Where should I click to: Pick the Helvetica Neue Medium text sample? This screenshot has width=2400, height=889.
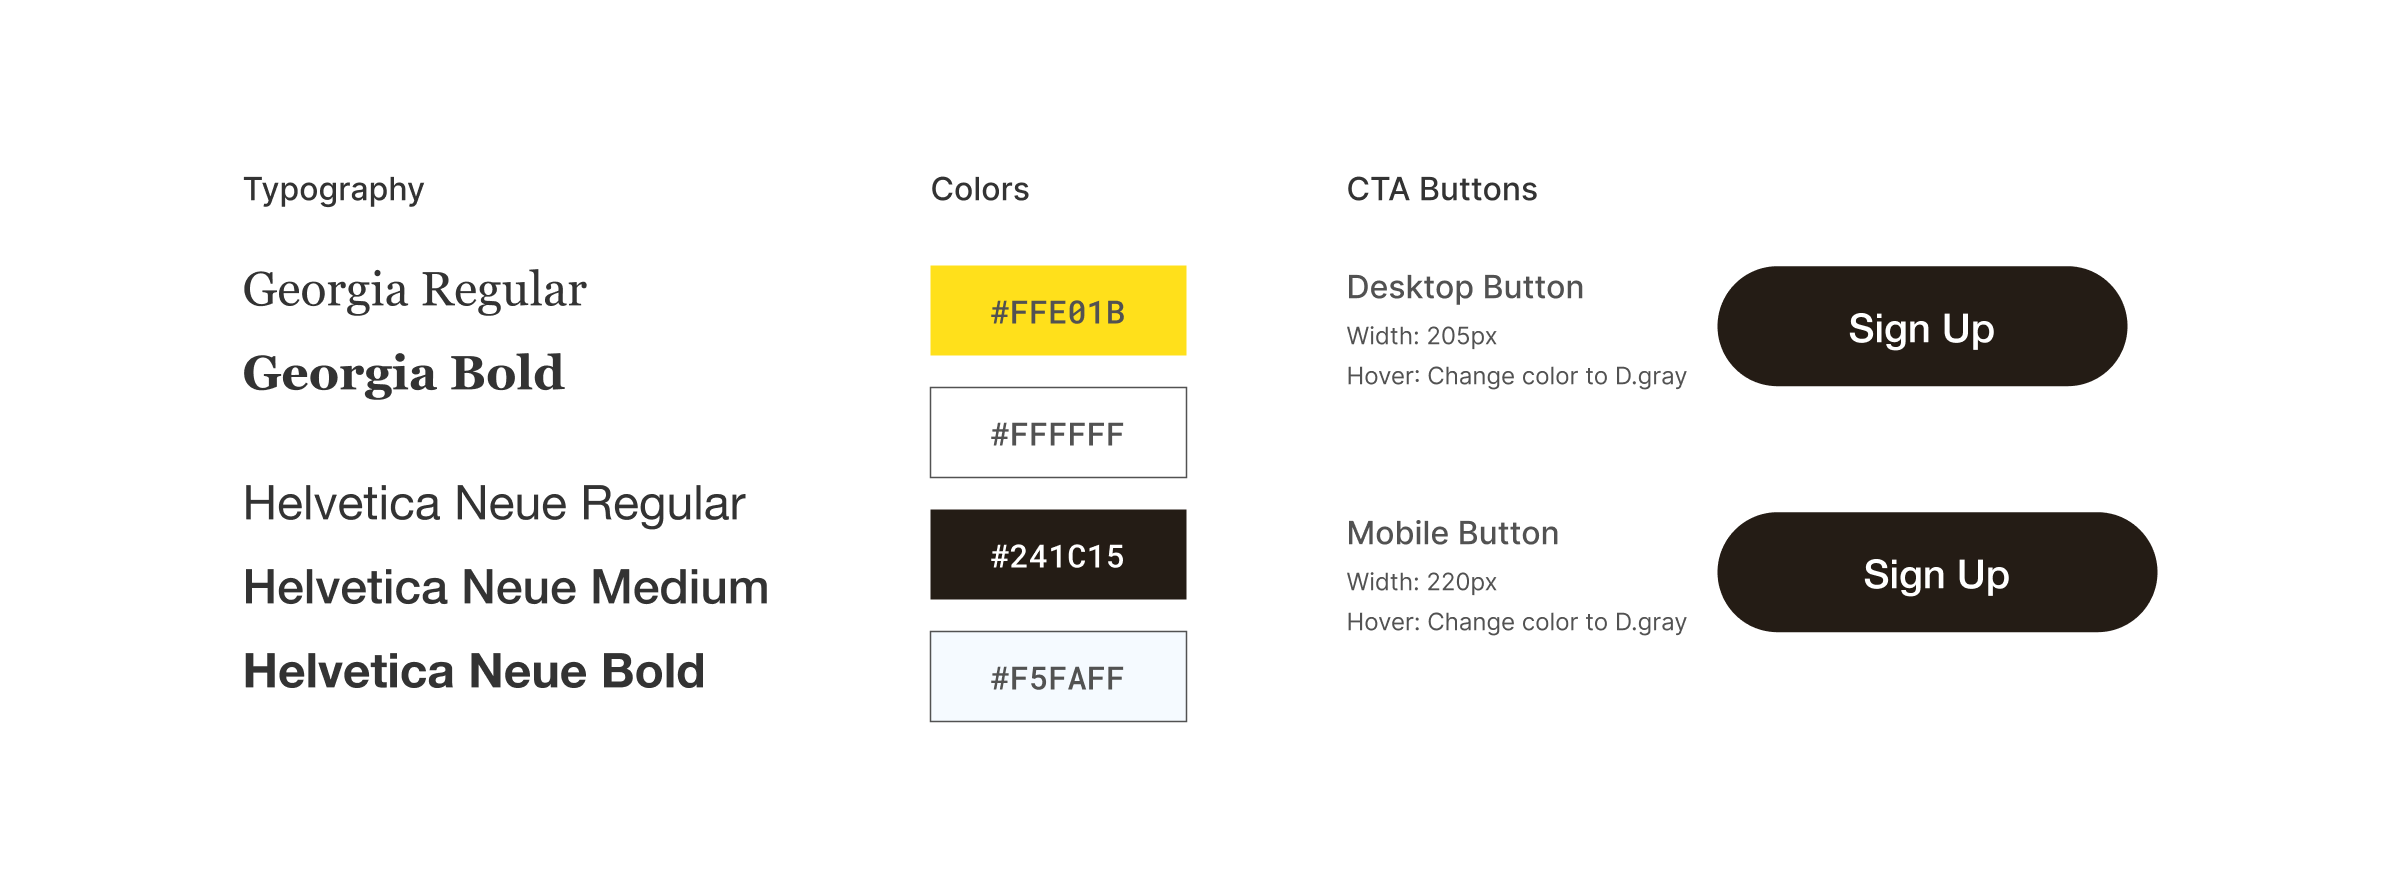(505, 588)
